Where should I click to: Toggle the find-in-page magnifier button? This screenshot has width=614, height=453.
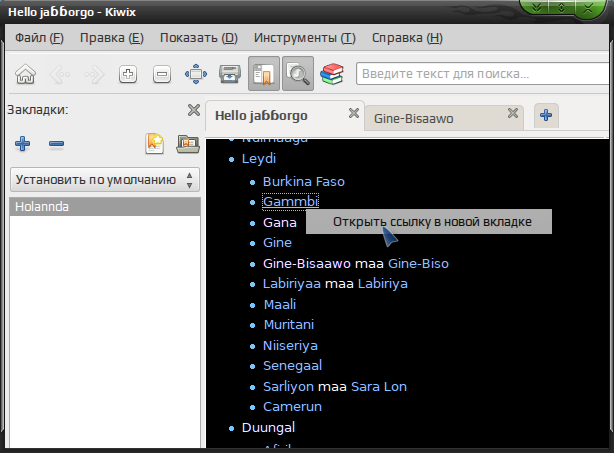coord(298,74)
